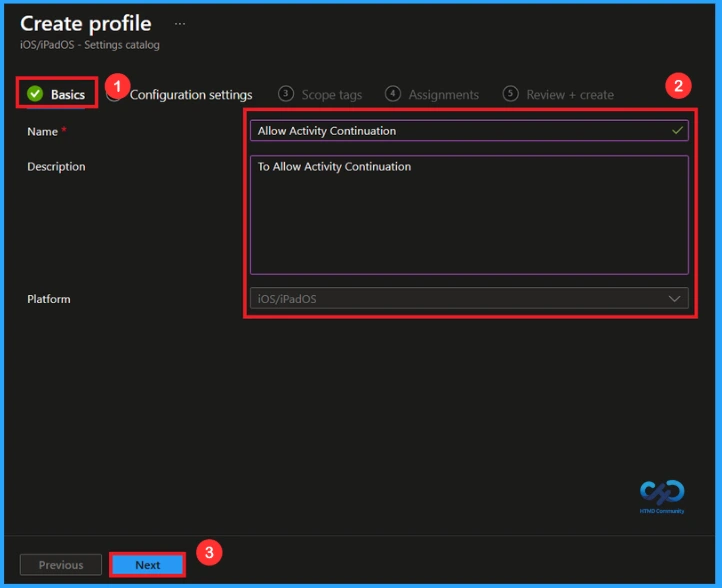
Task: Click the Name label
Action: (x=42, y=132)
